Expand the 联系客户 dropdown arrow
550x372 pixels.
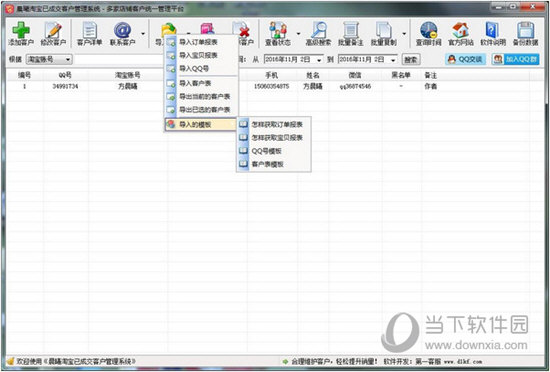click(x=143, y=34)
